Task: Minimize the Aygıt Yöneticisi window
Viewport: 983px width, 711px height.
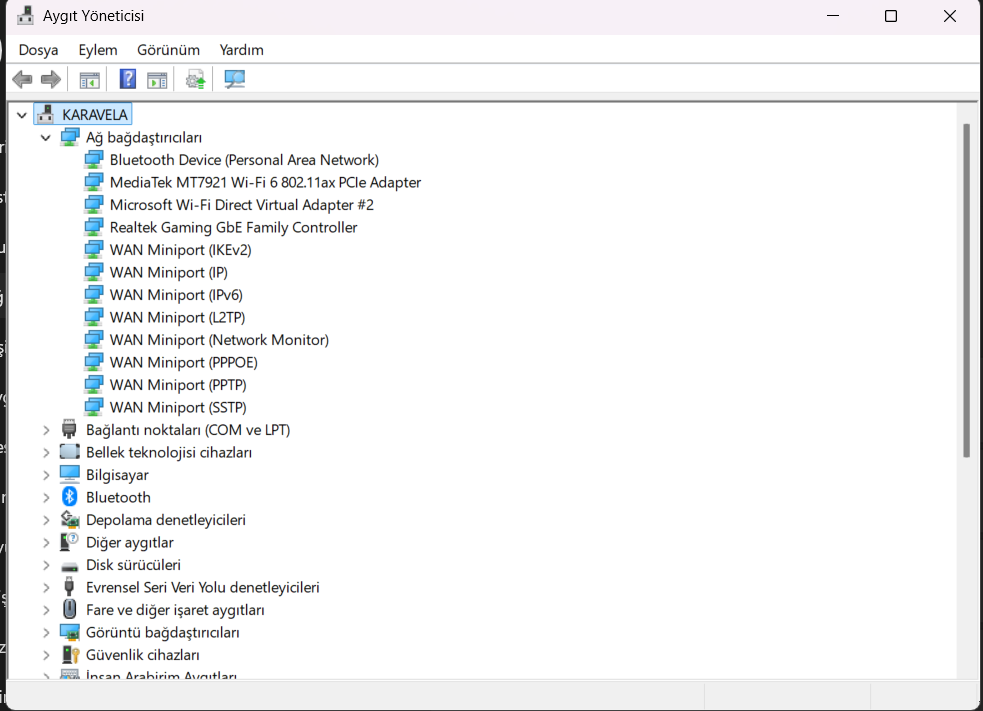Action: click(833, 16)
